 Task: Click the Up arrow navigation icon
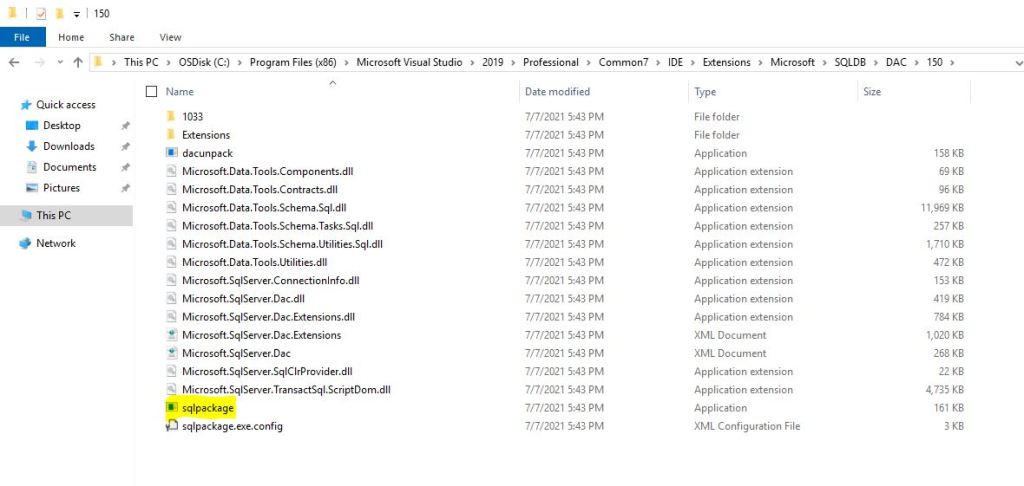pyautogui.click(x=78, y=62)
